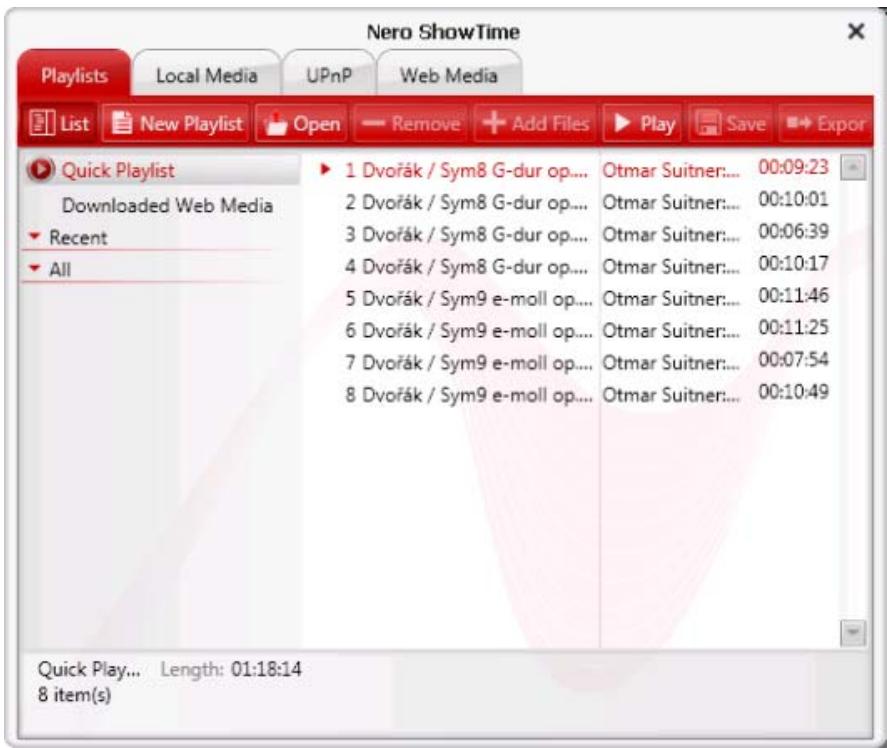Click duration 00:10:17

[x=793, y=263]
